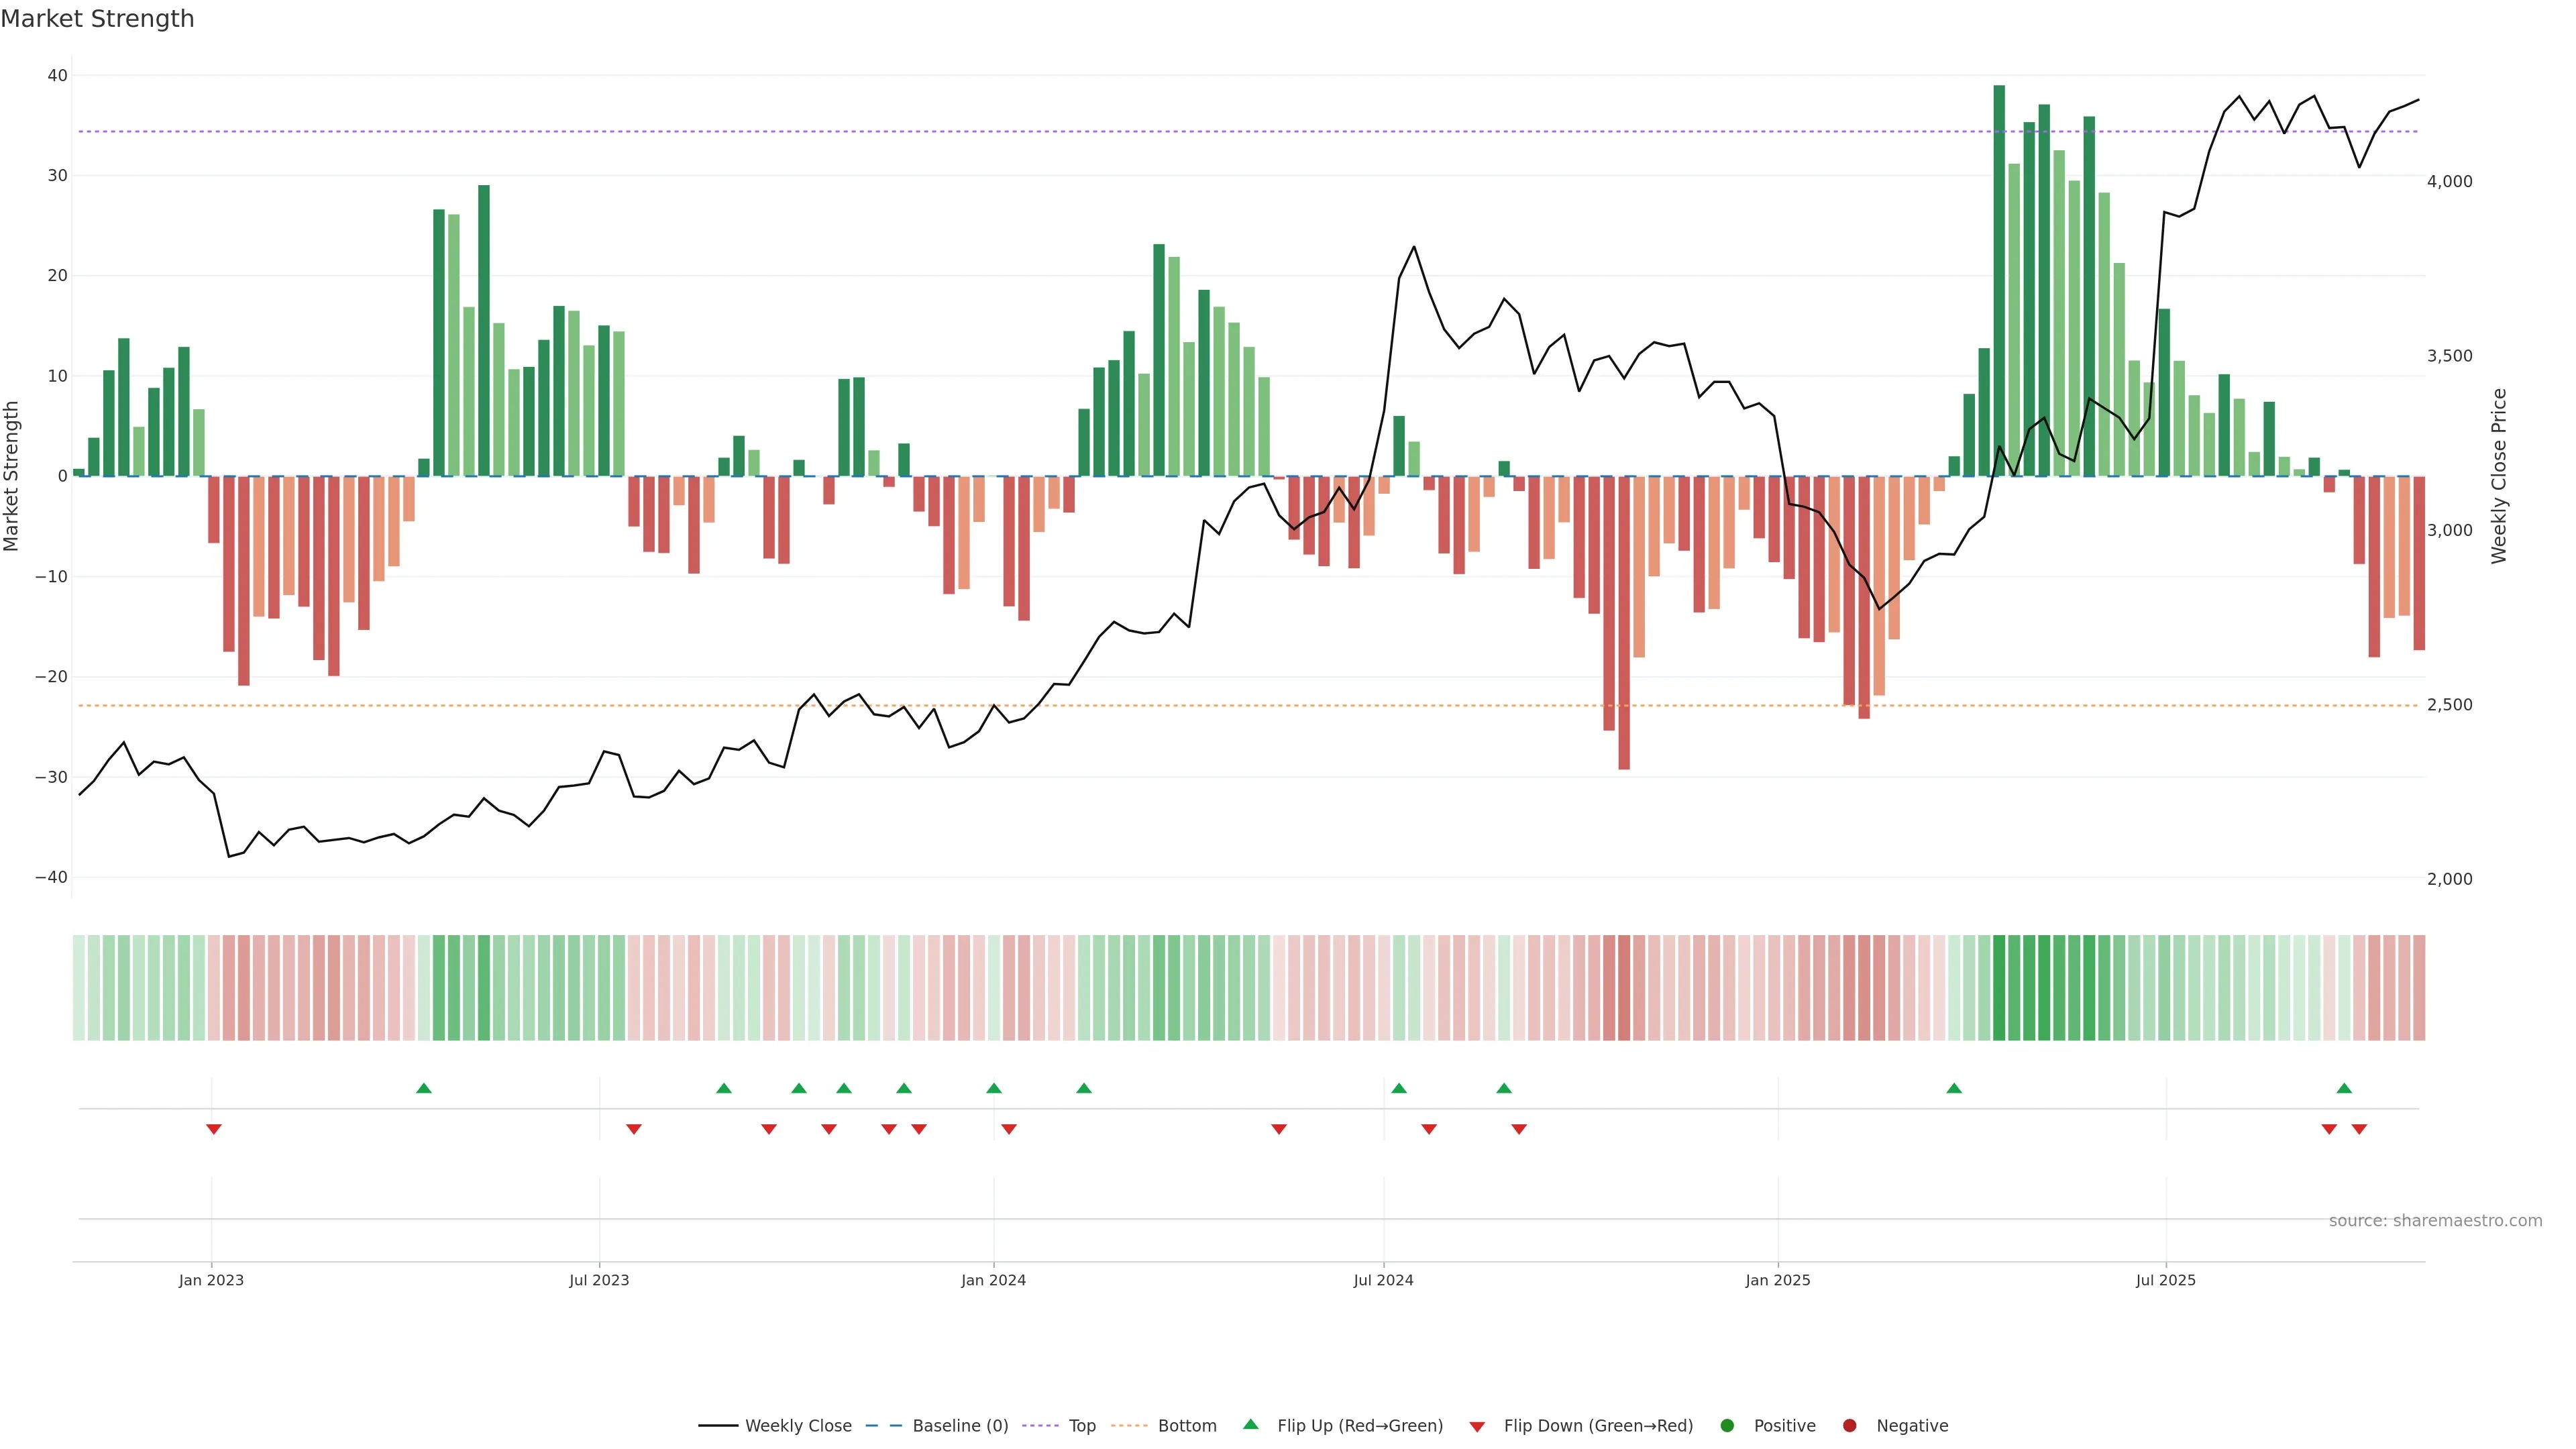Toggle the Bottom legend entry
Screen dimensions: 2576x1449
click(x=1187, y=1425)
